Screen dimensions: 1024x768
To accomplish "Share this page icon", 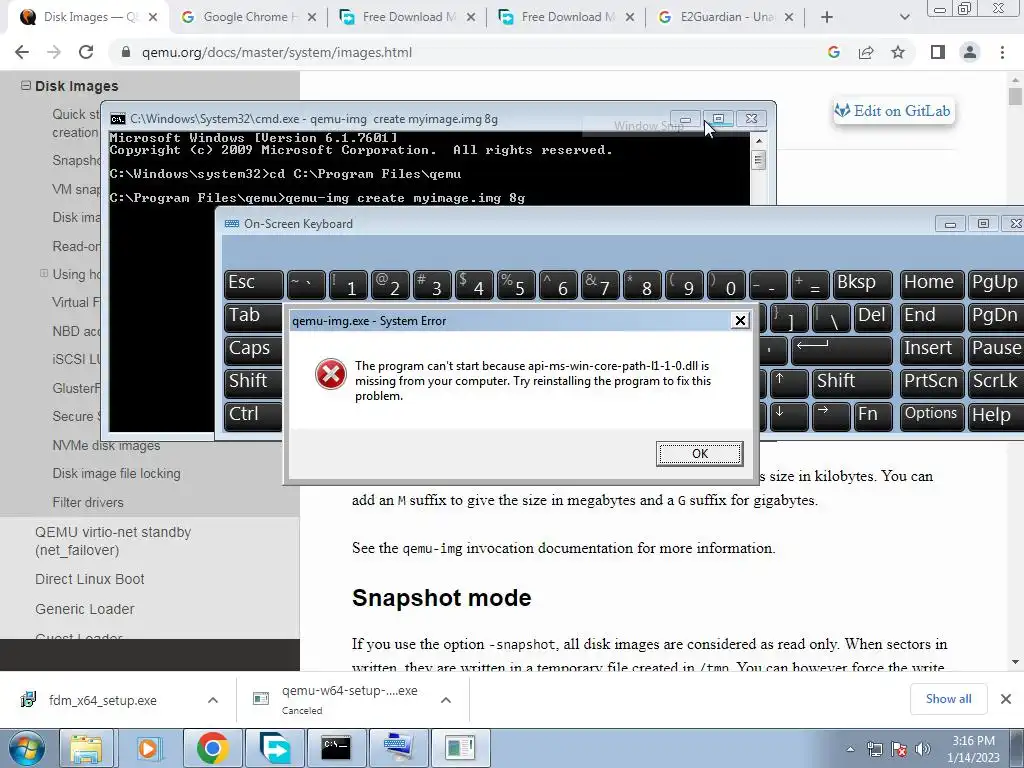I will point(866,52).
